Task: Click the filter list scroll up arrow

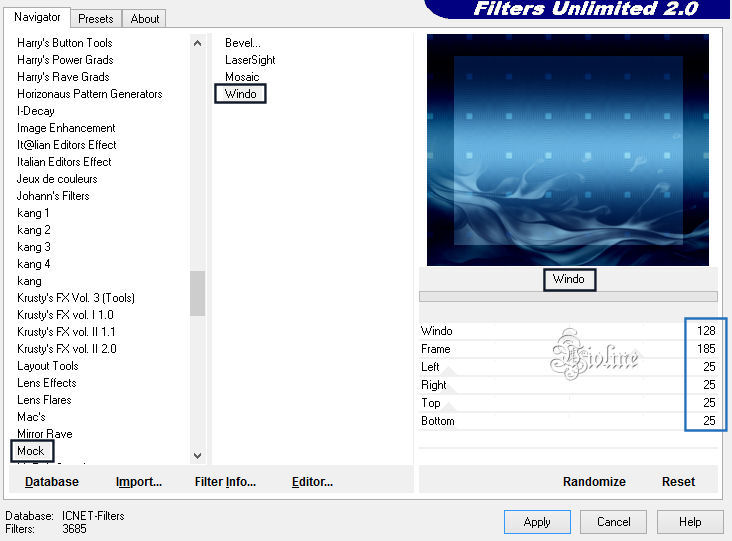Action: click(197, 43)
